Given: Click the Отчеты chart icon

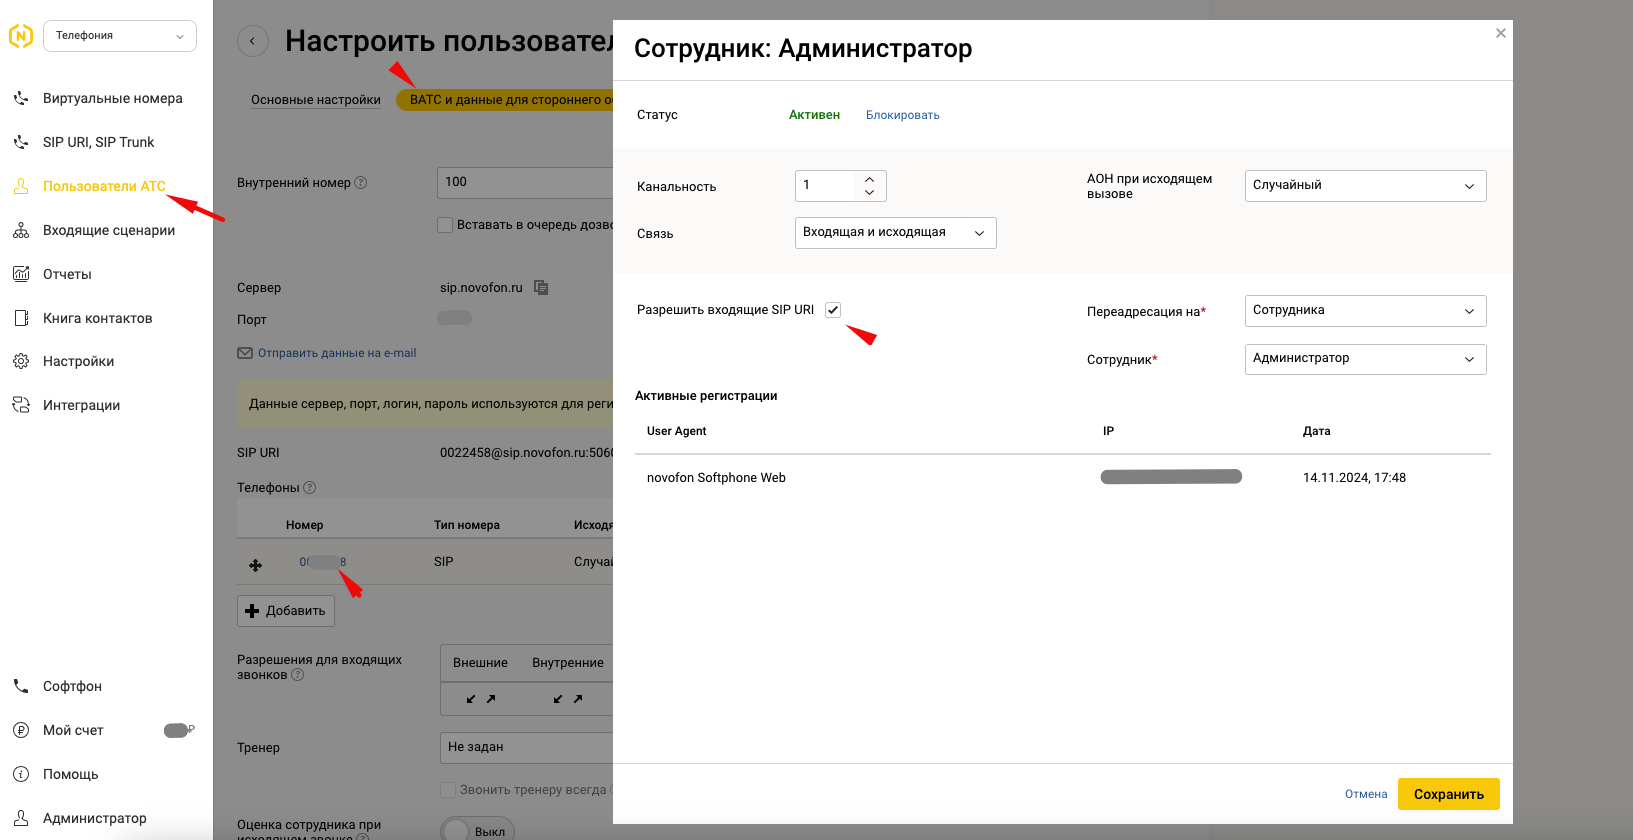Looking at the screenshot, I should click(21, 274).
